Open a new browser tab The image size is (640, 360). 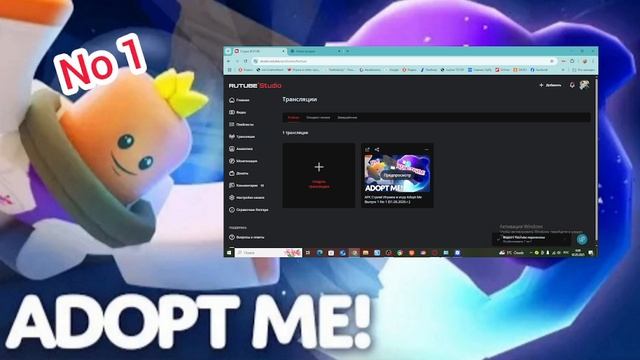[347, 51]
